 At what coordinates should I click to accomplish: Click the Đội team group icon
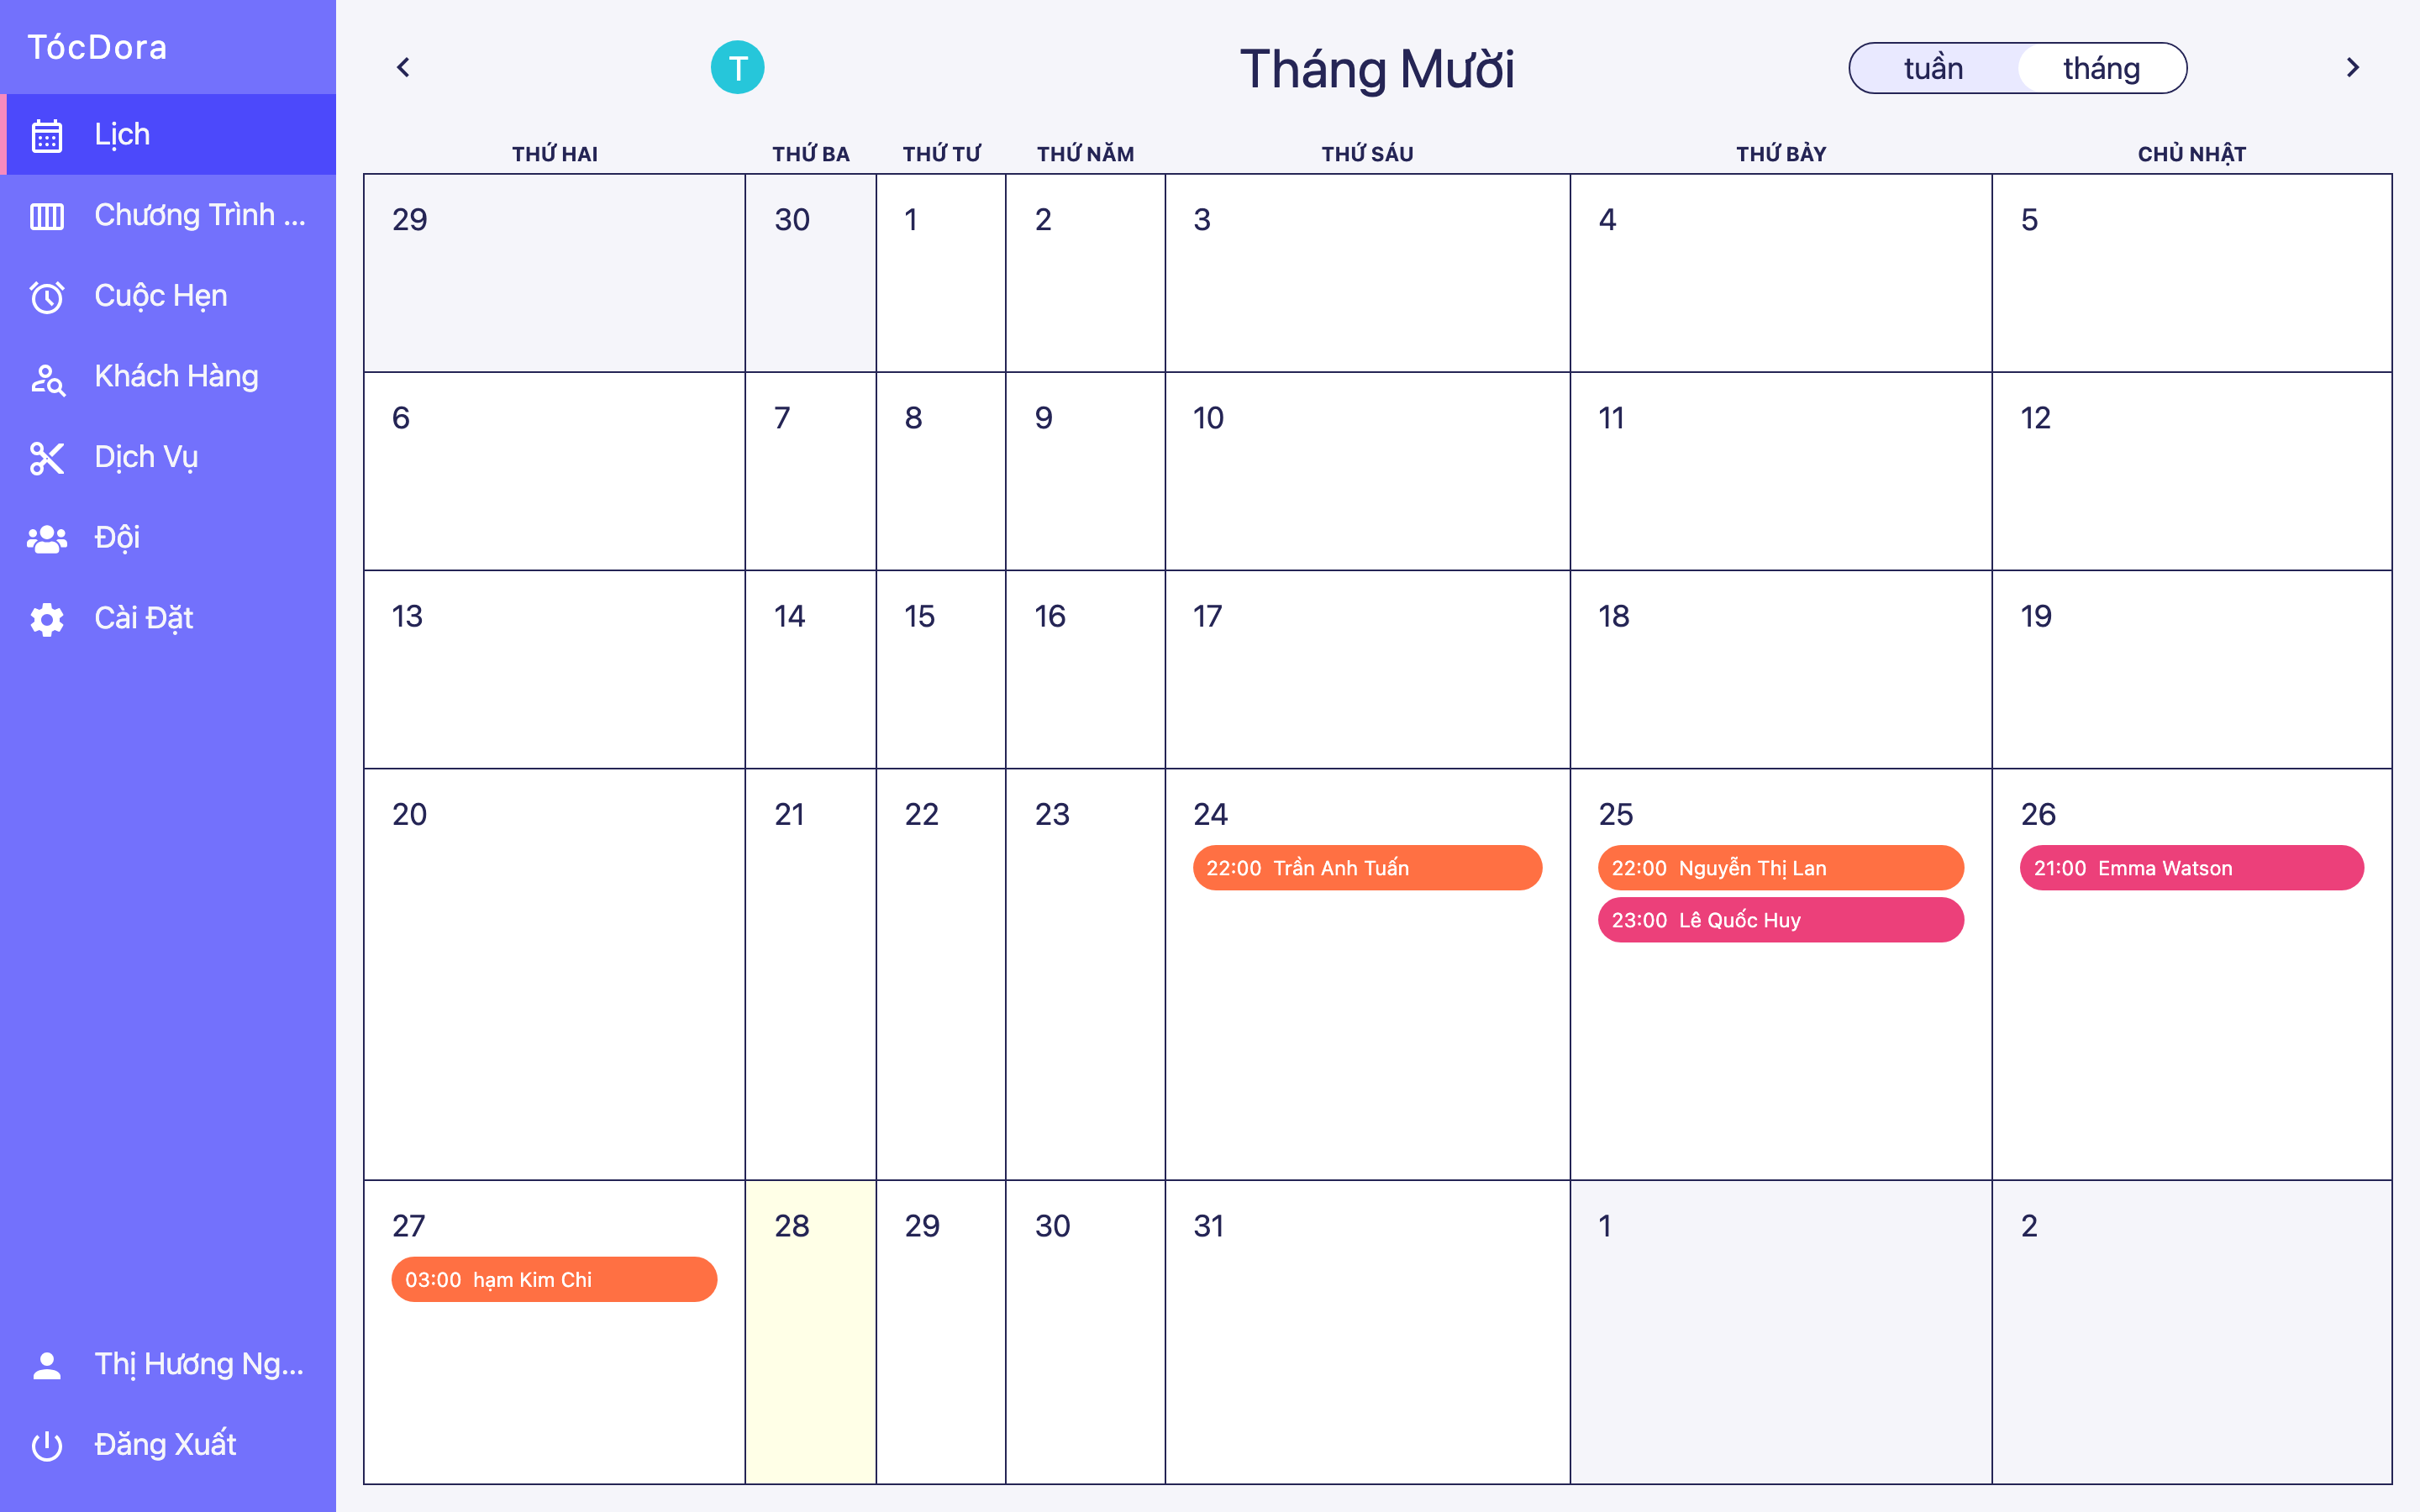click(x=47, y=539)
